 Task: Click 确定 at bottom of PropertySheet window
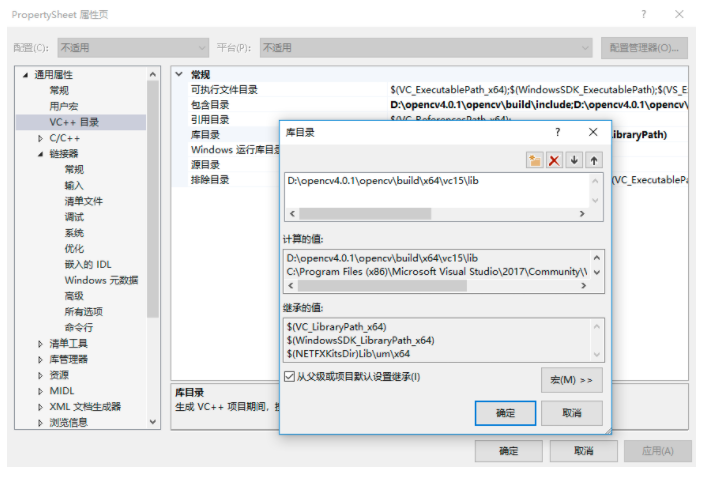(x=508, y=451)
